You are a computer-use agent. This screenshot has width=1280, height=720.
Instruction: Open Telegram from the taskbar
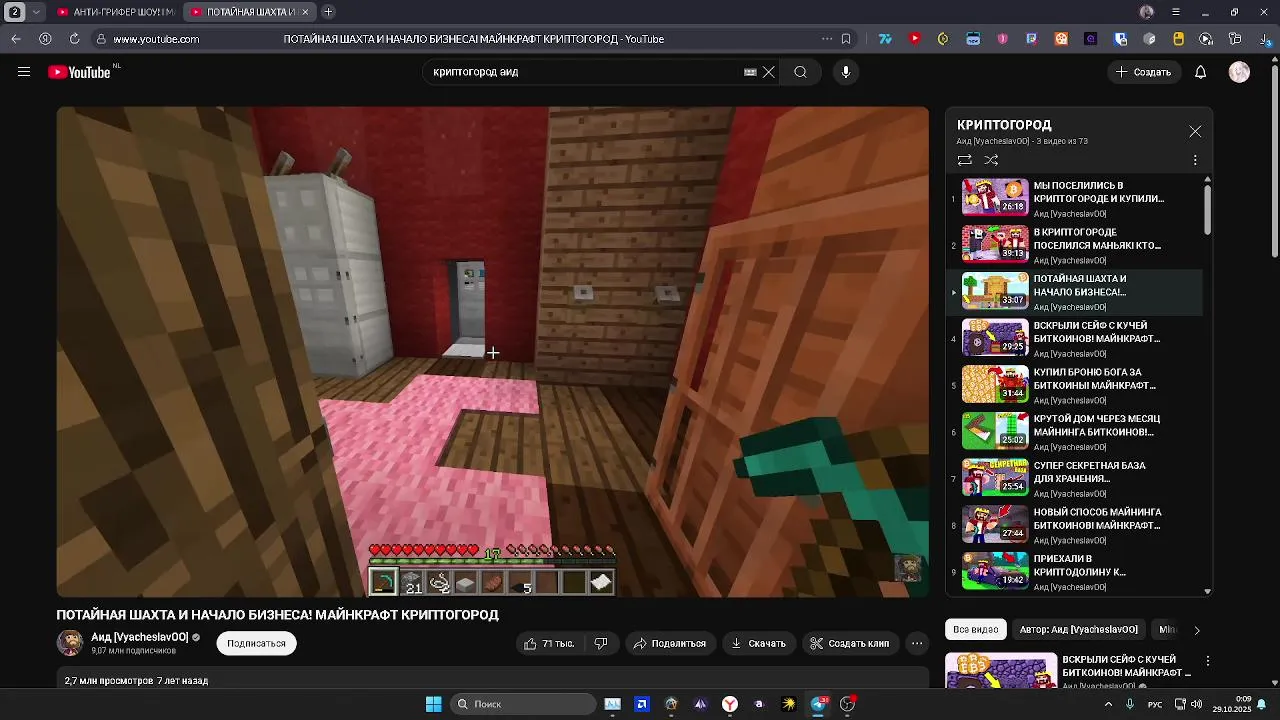(819, 704)
